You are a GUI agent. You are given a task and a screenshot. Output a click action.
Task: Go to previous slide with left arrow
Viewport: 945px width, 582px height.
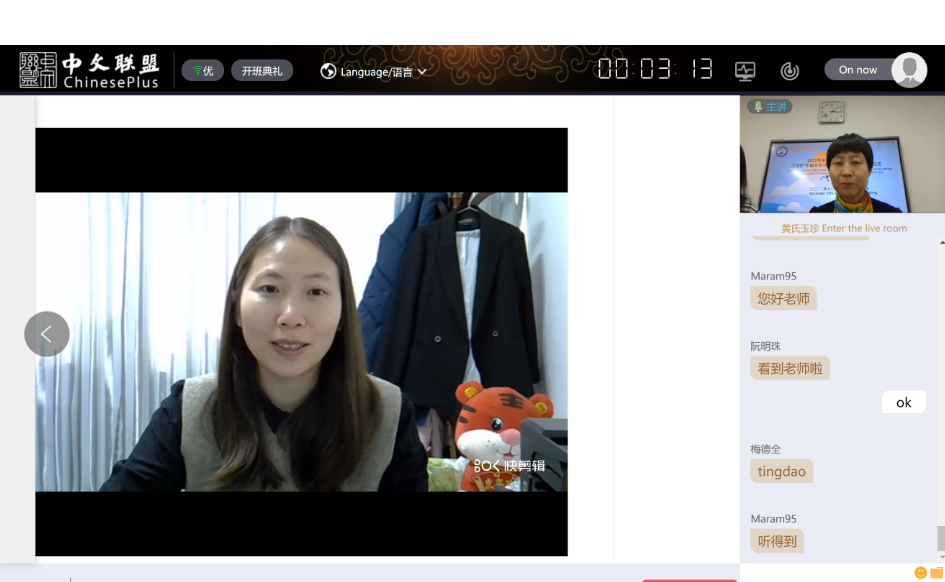pos(47,334)
